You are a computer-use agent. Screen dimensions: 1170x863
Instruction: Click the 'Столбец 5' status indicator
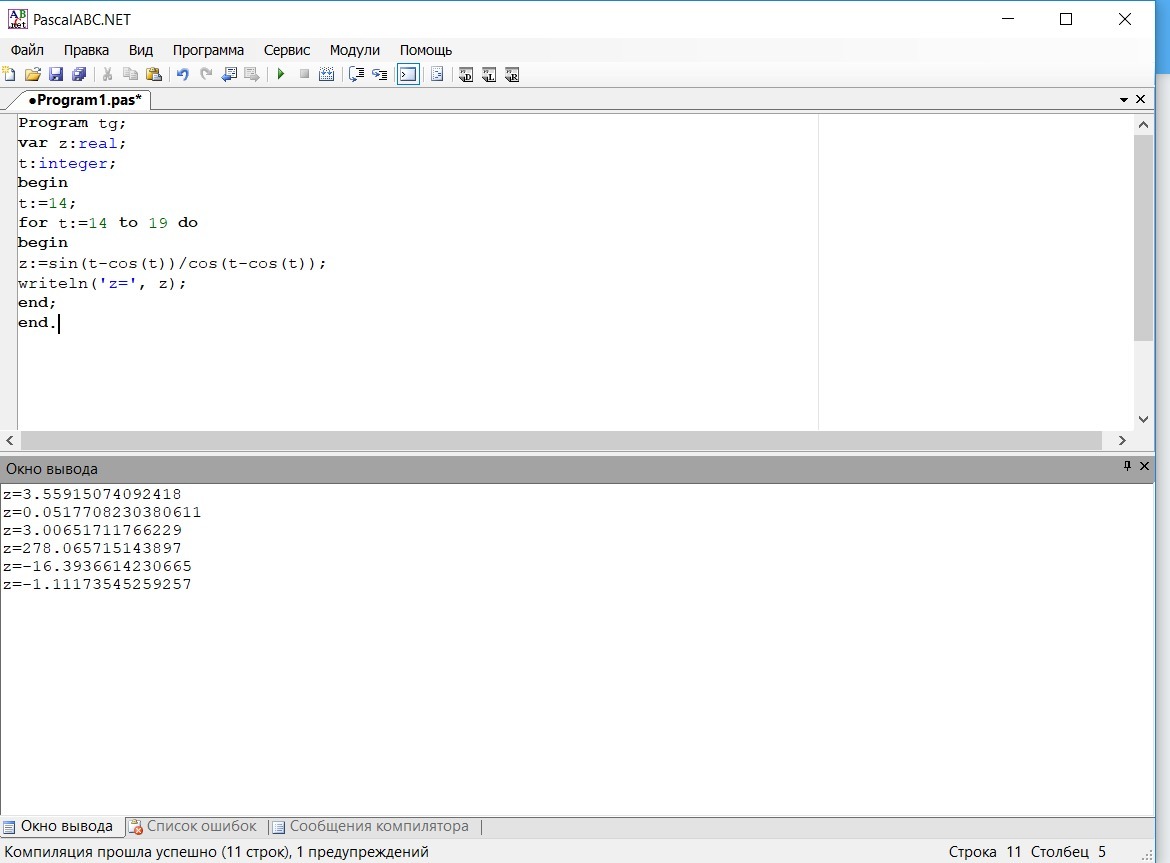pyautogui.click(x=1068, y=852)
